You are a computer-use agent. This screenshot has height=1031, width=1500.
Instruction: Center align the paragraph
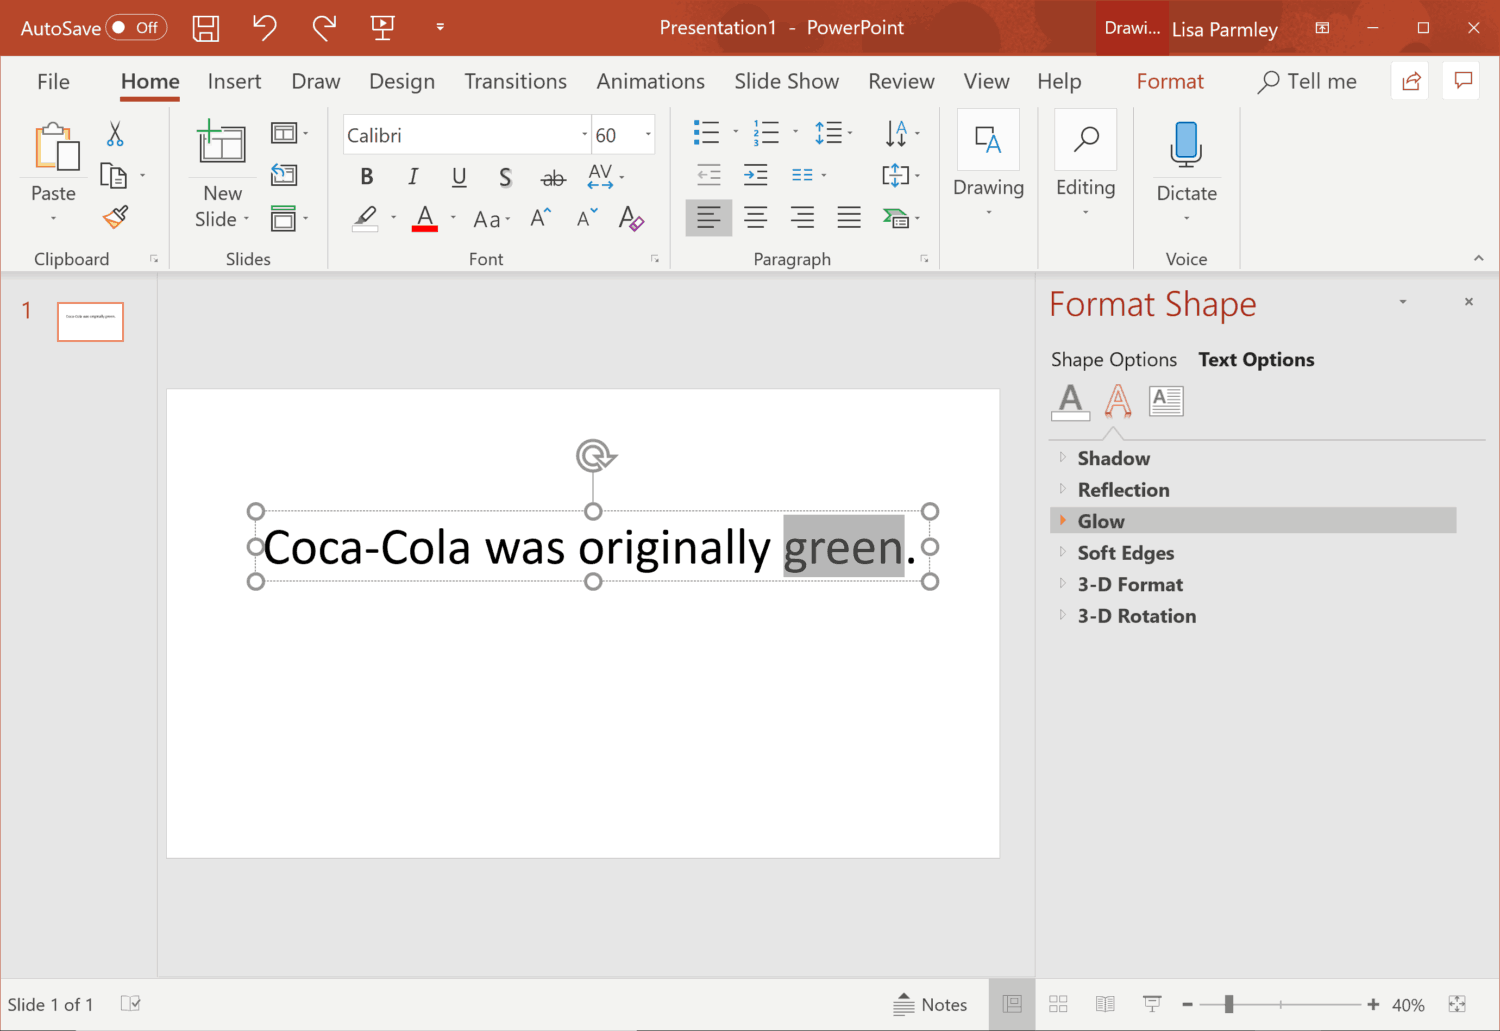[x=755, y=217]
